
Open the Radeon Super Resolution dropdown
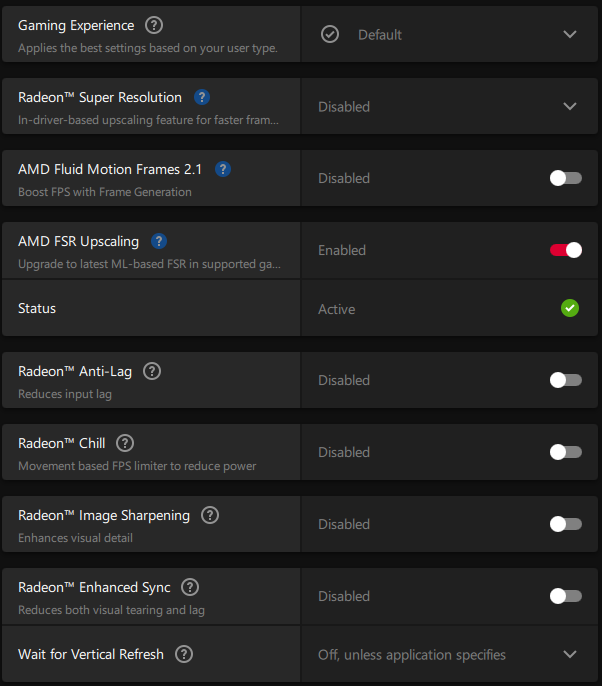click(x=449, y=106)
